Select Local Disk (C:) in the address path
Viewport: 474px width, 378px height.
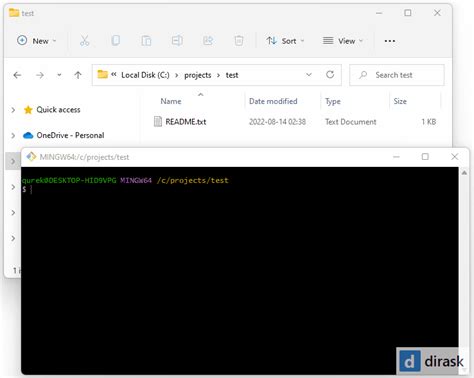click(x=145, y=75)
